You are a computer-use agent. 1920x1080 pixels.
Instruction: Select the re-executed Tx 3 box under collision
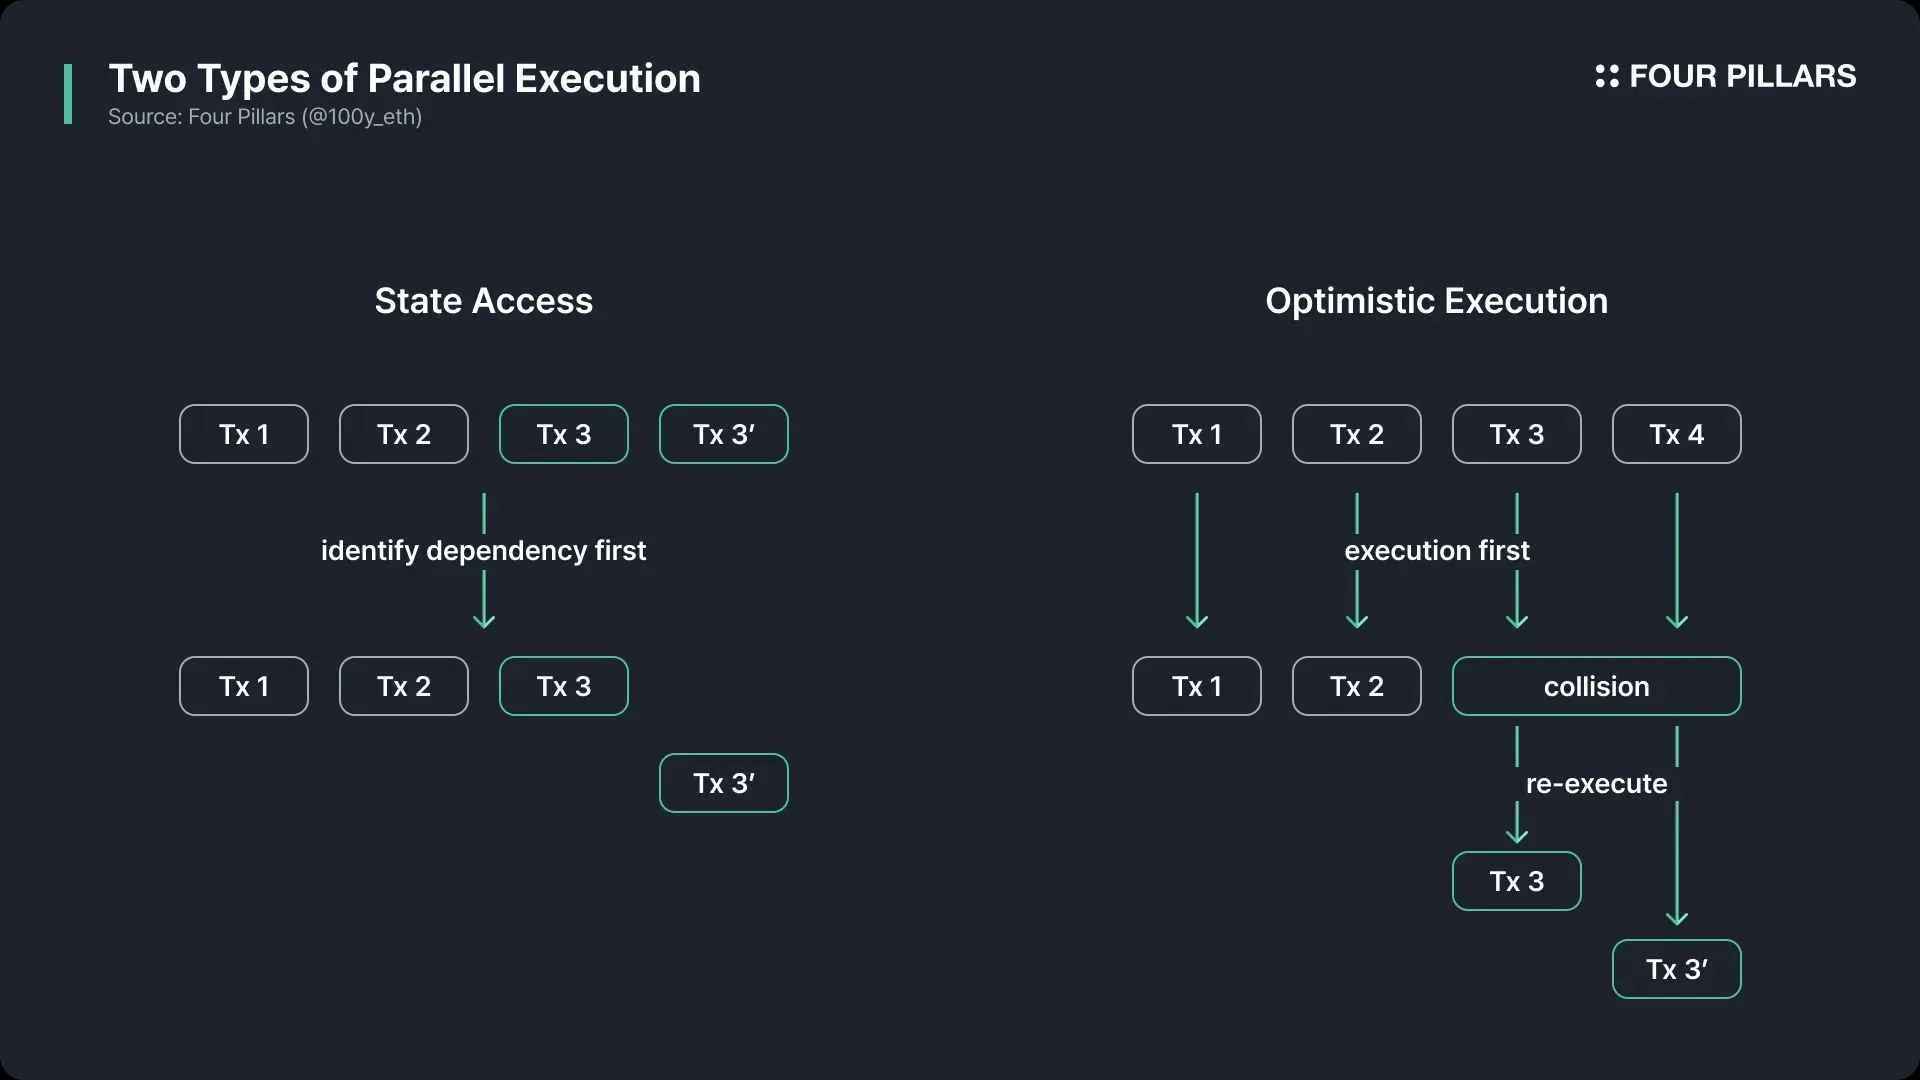click(x=1517, y=881)
